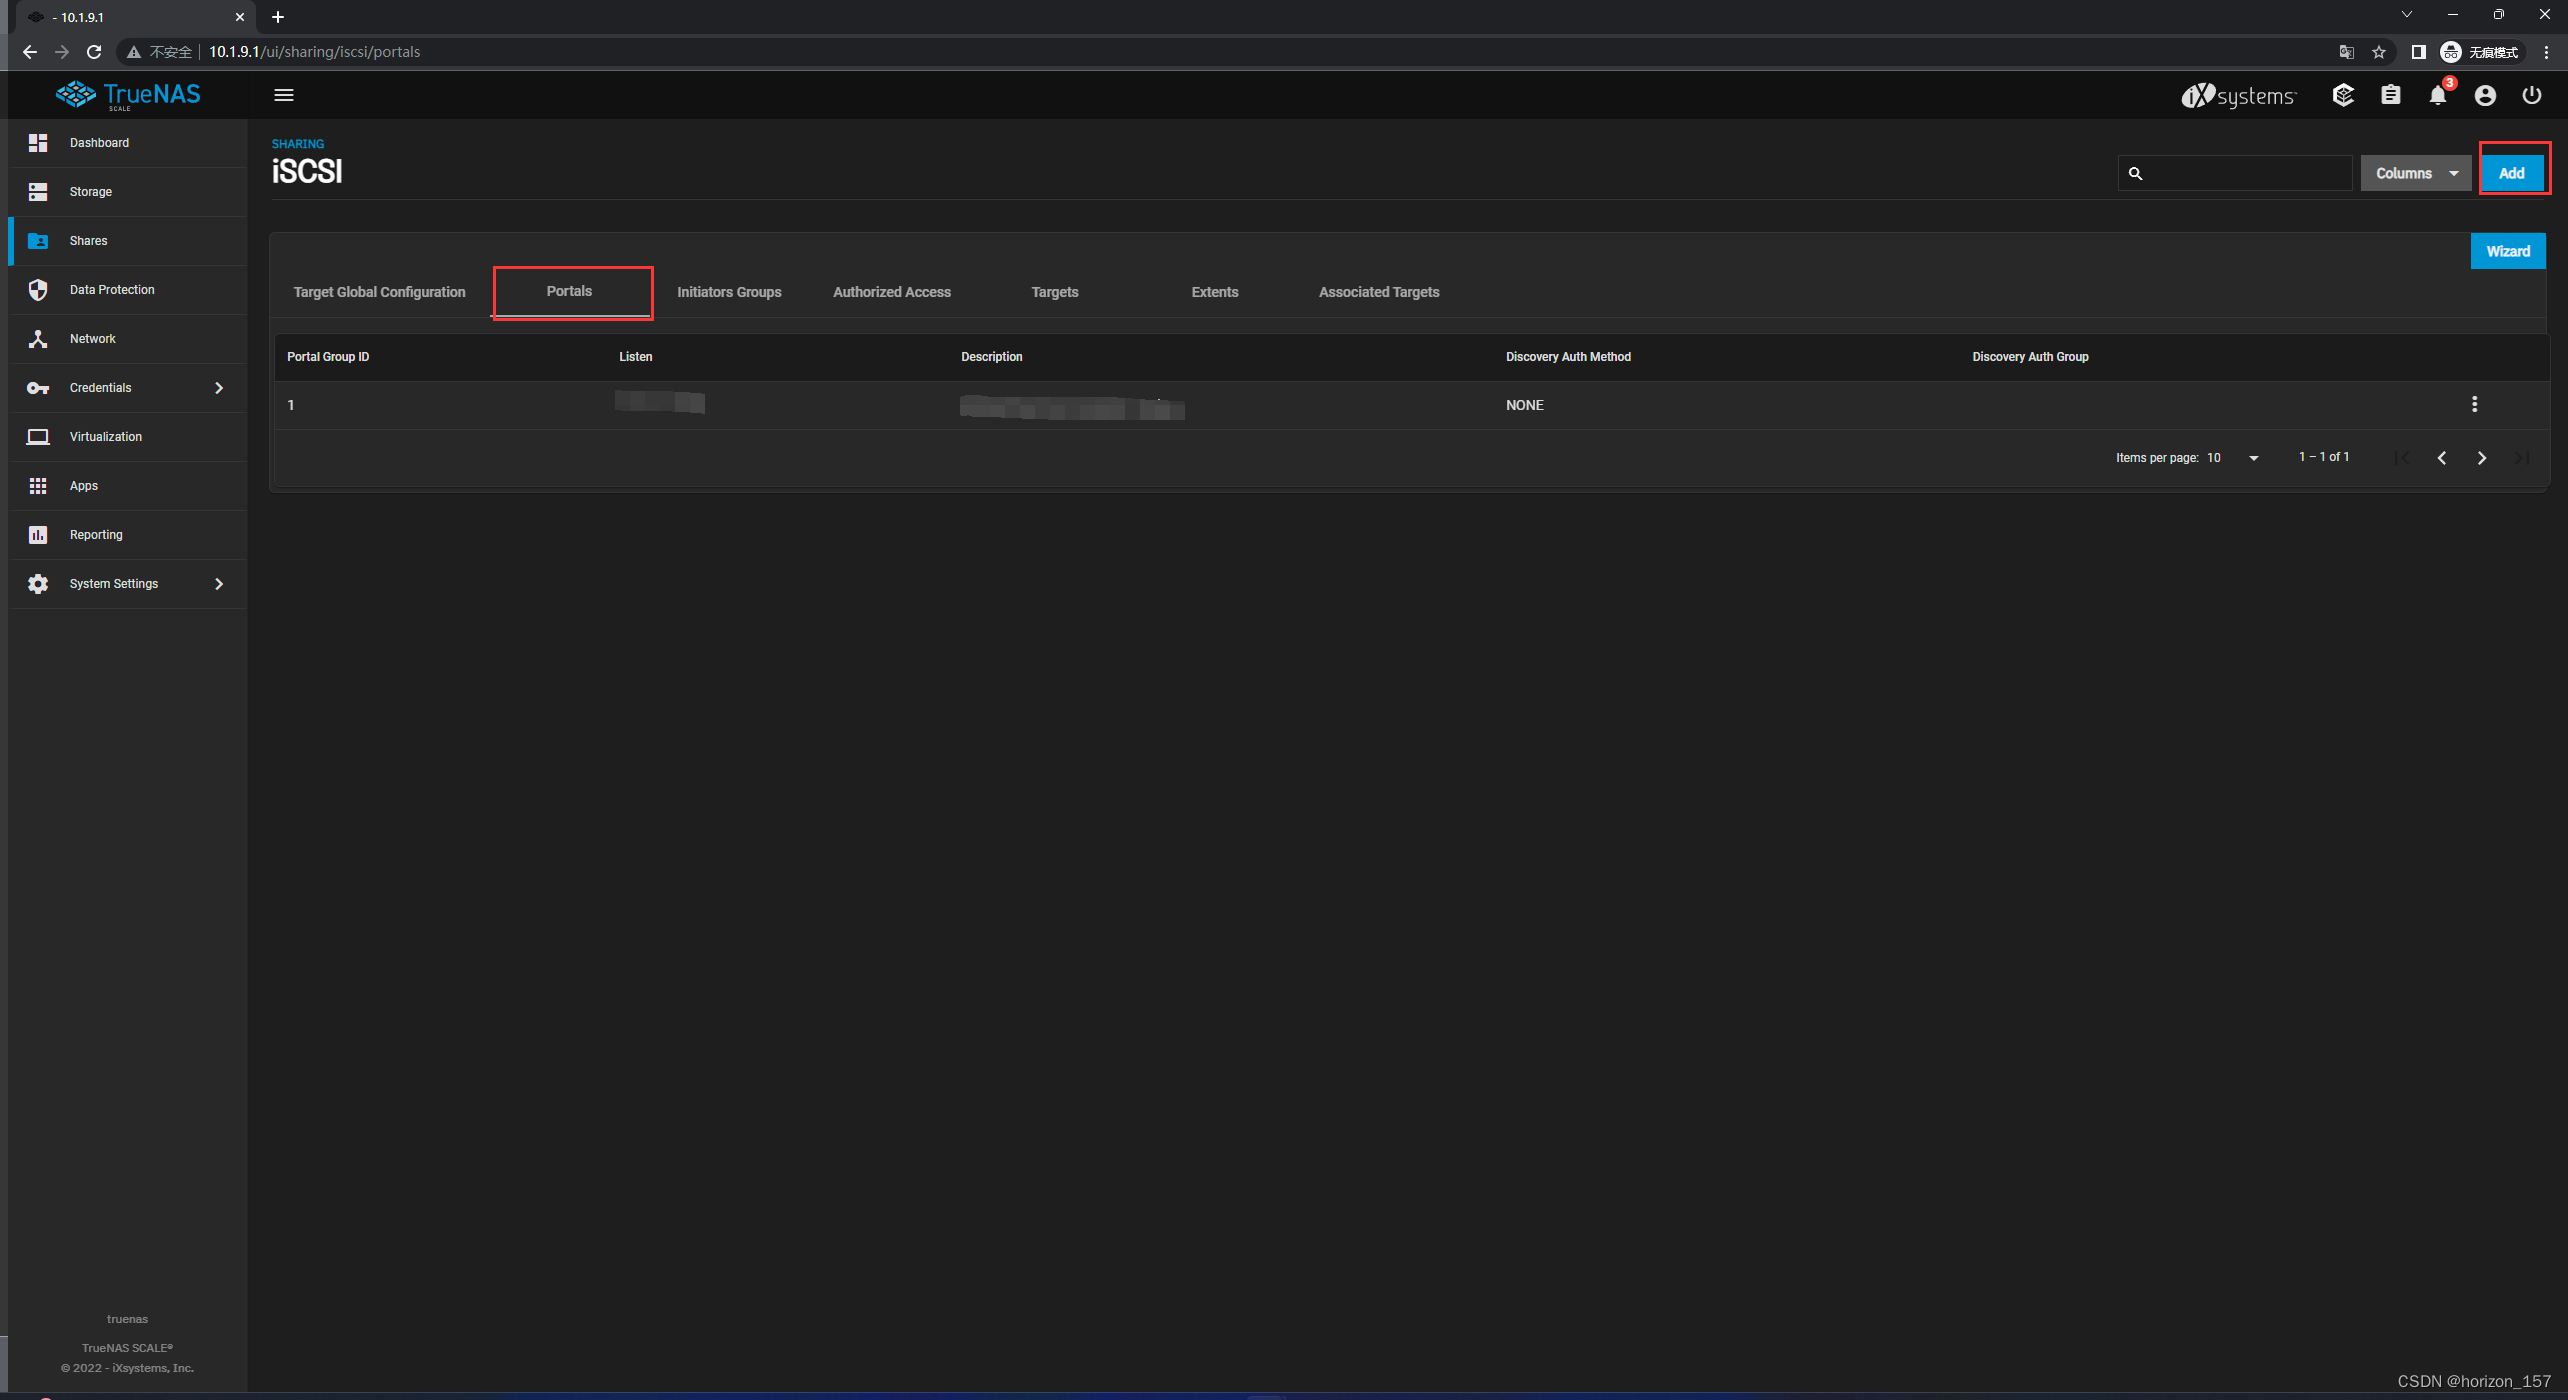Open the jobs clipboard icon

(2390, 95)
